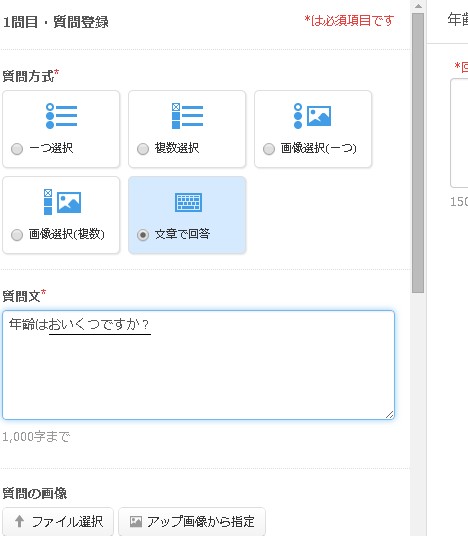Image resolution: width=468 pixels, height=536 pixels.
Task: Click the 1問目・質問登録 heading
Action: coord(56,22)
